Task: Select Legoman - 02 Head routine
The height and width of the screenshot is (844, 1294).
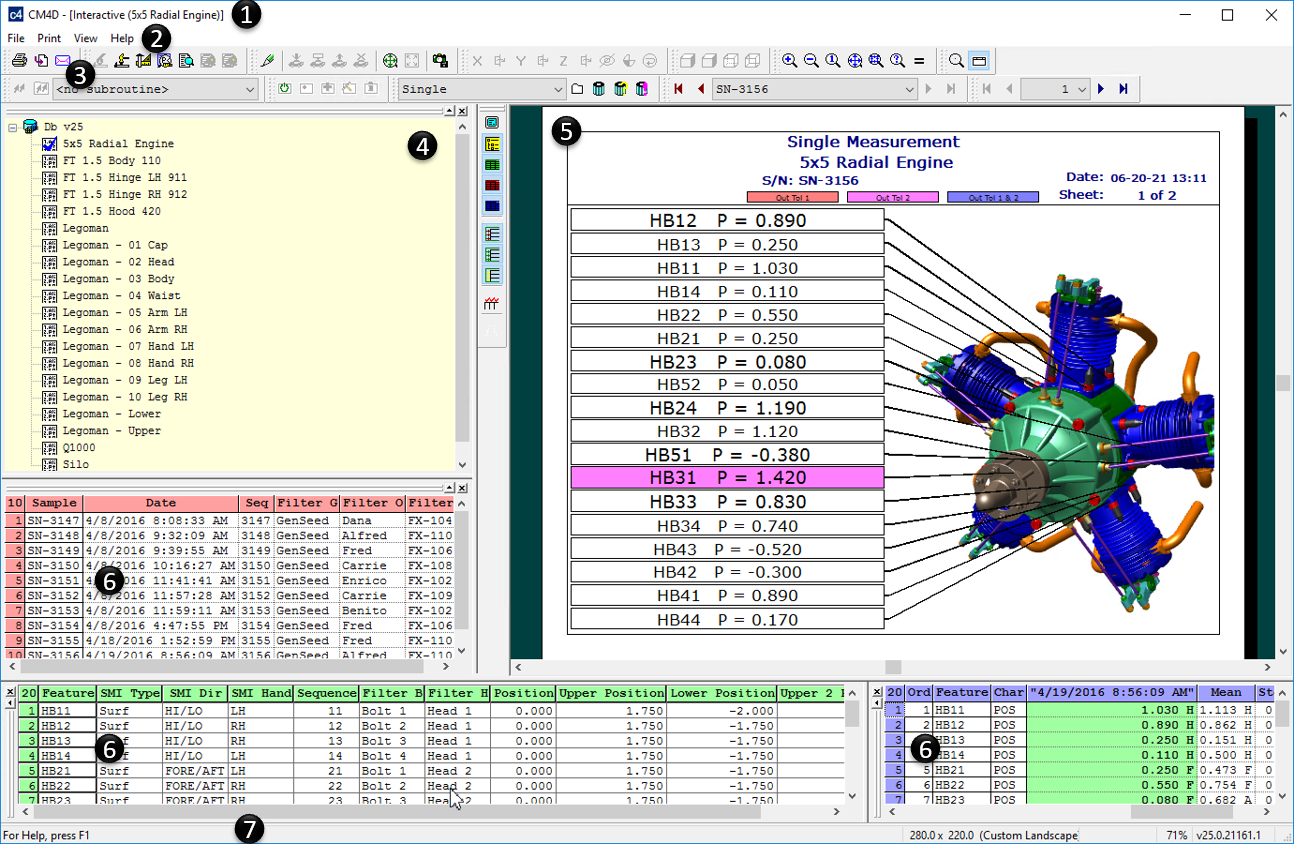Action: coord(118,262)
